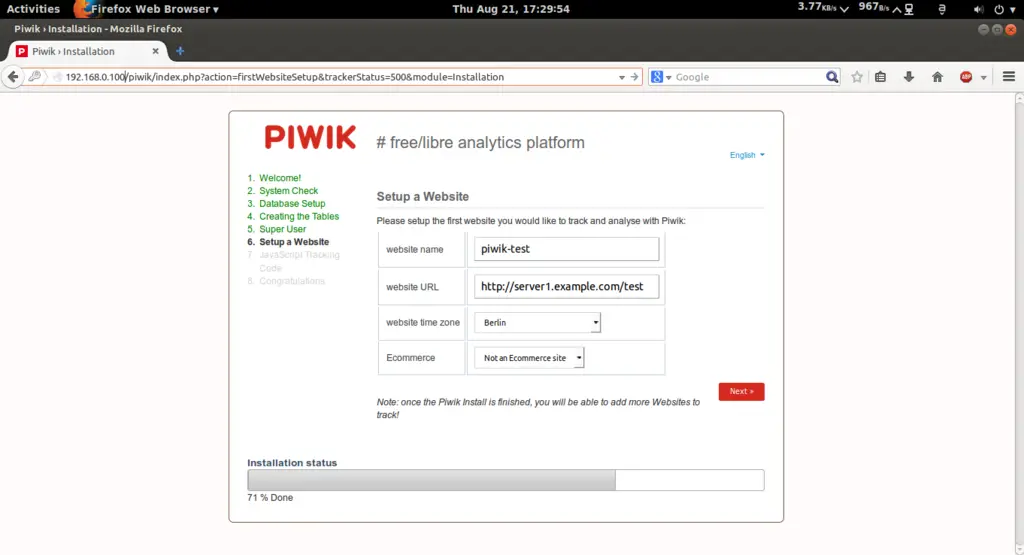Image resolution: width=1024 pixels, height=555 pixels.
Task: Focus the Google search field
Action: coord(748,77)
